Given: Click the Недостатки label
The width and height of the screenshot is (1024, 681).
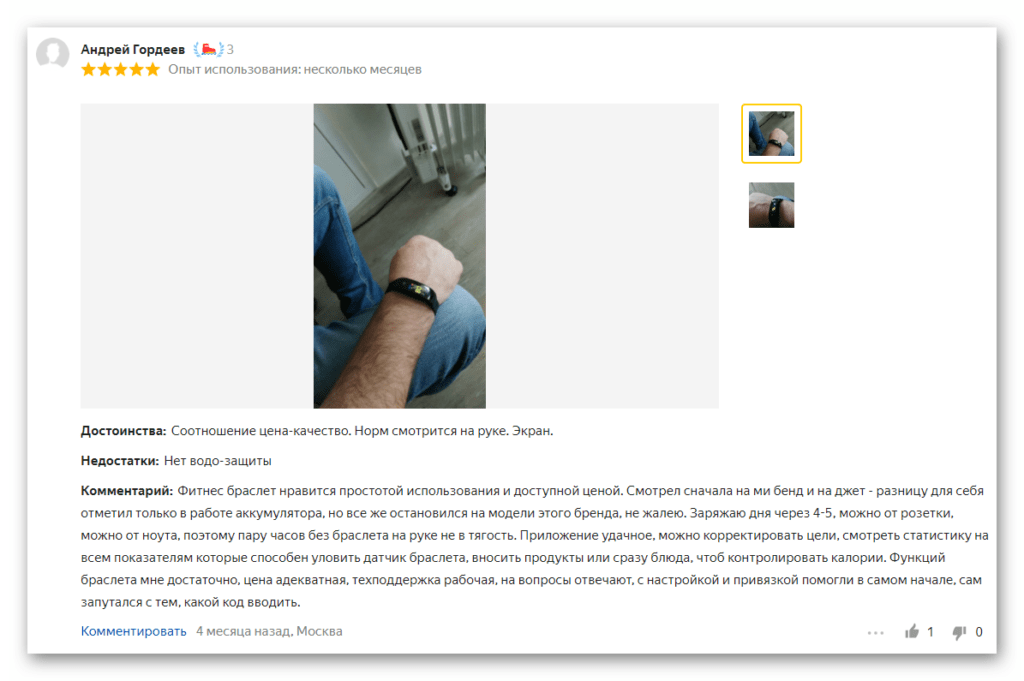Looking at the screenshot, I should (x=120, y=461).
